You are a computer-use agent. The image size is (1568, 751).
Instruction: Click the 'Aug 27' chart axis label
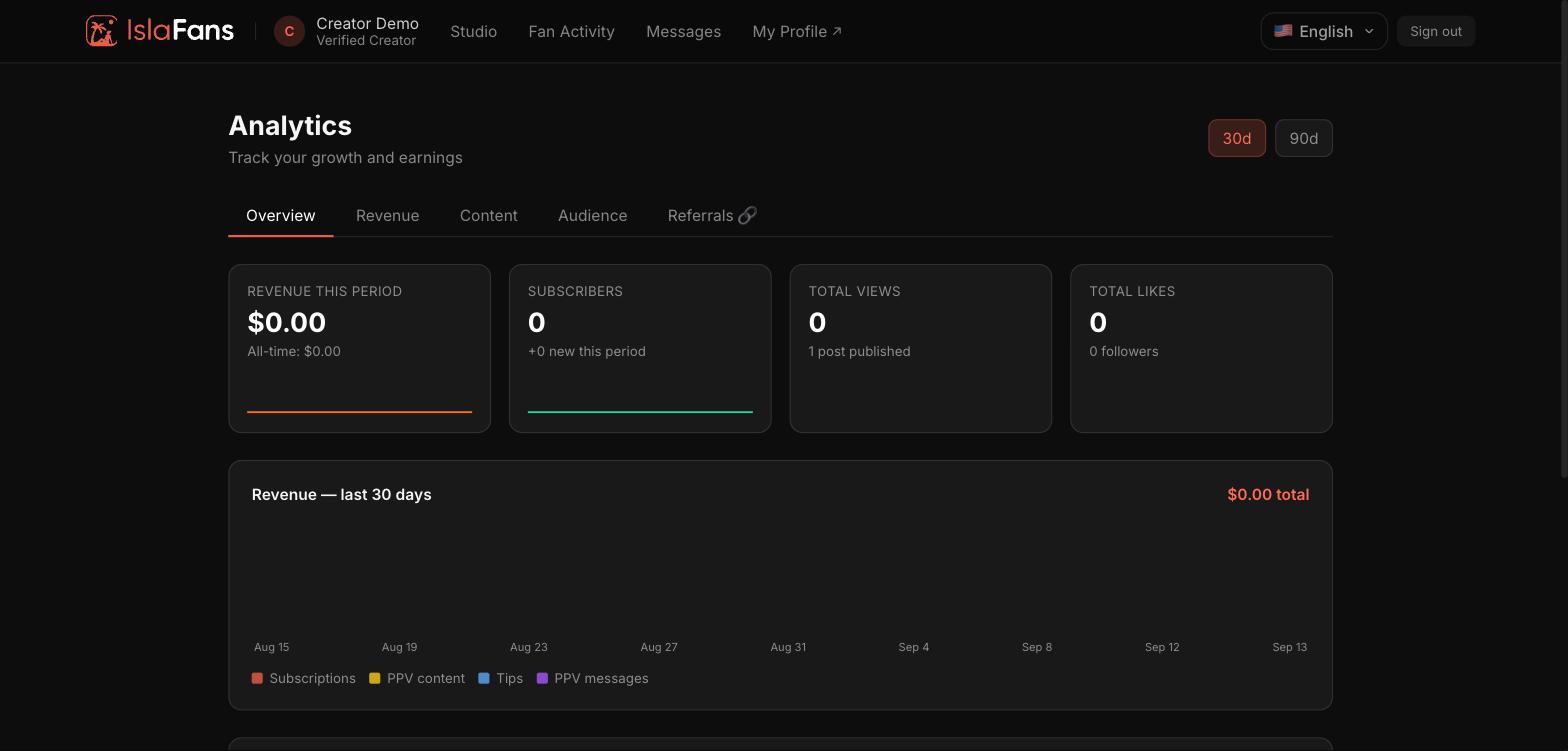659,647
